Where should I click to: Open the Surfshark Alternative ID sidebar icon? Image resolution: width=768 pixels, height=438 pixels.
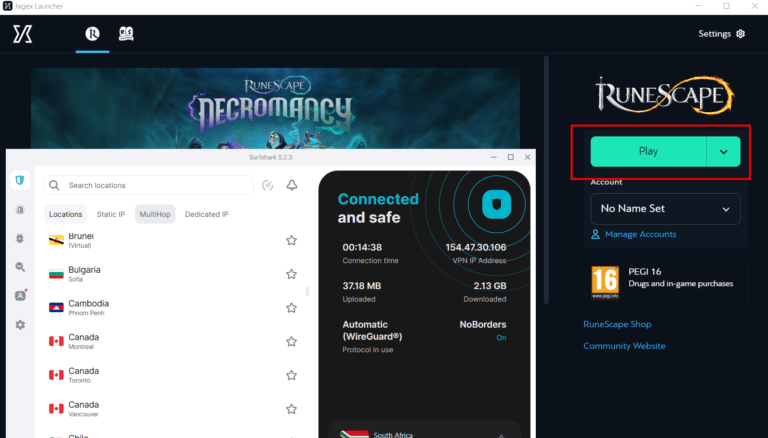(20, 296)
